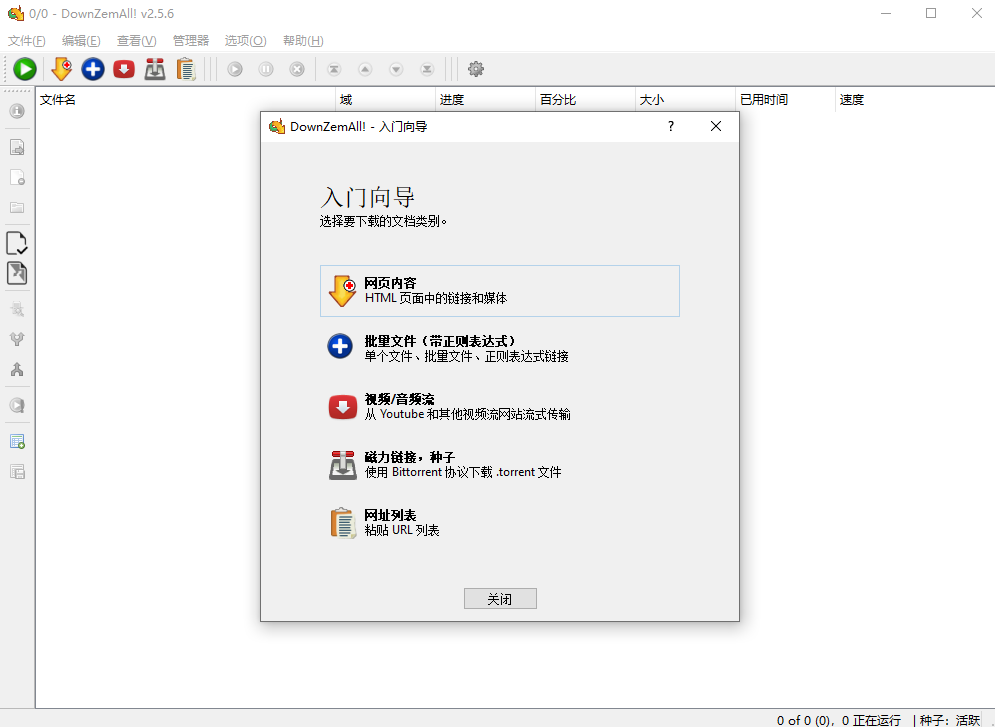Choose 网址列表 in the wizard

pyautogui.click(x=500, y=523)
